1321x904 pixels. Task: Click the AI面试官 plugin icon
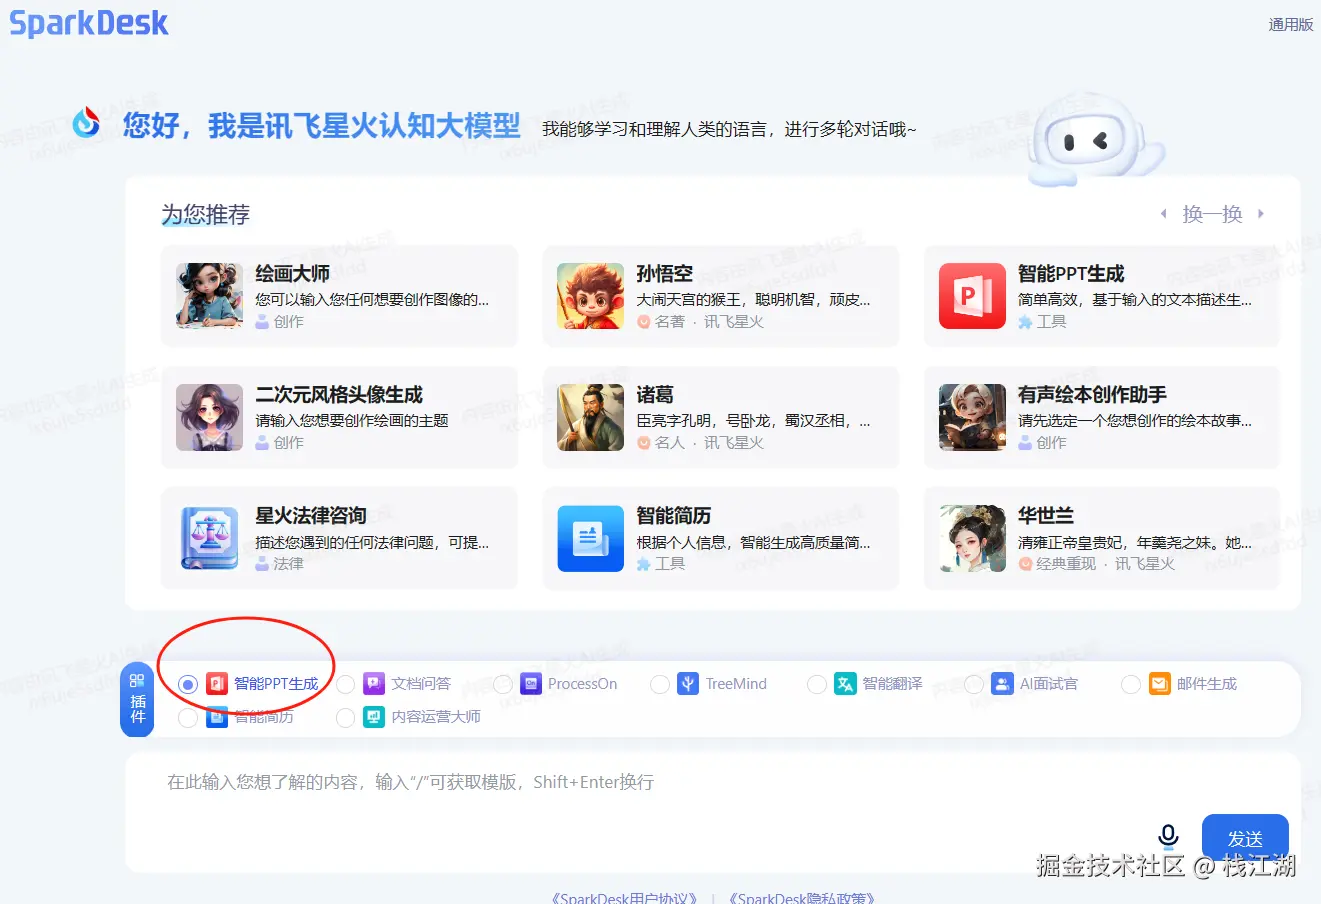point(1002,684)
